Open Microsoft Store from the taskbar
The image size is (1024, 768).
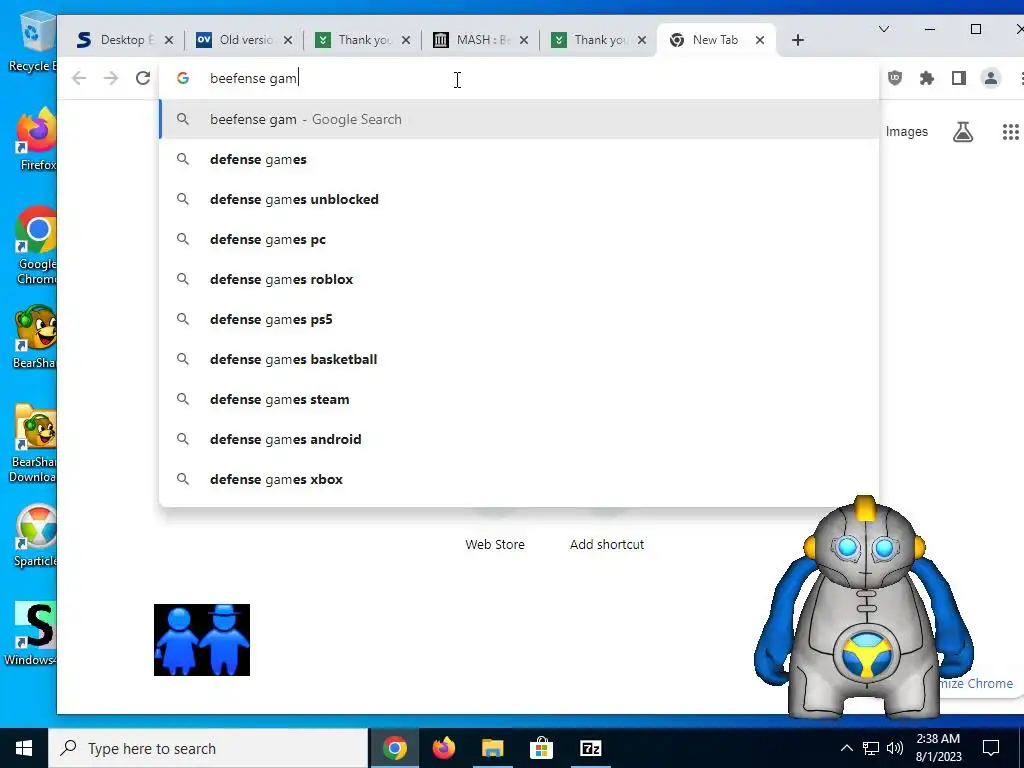coord(541,748)
